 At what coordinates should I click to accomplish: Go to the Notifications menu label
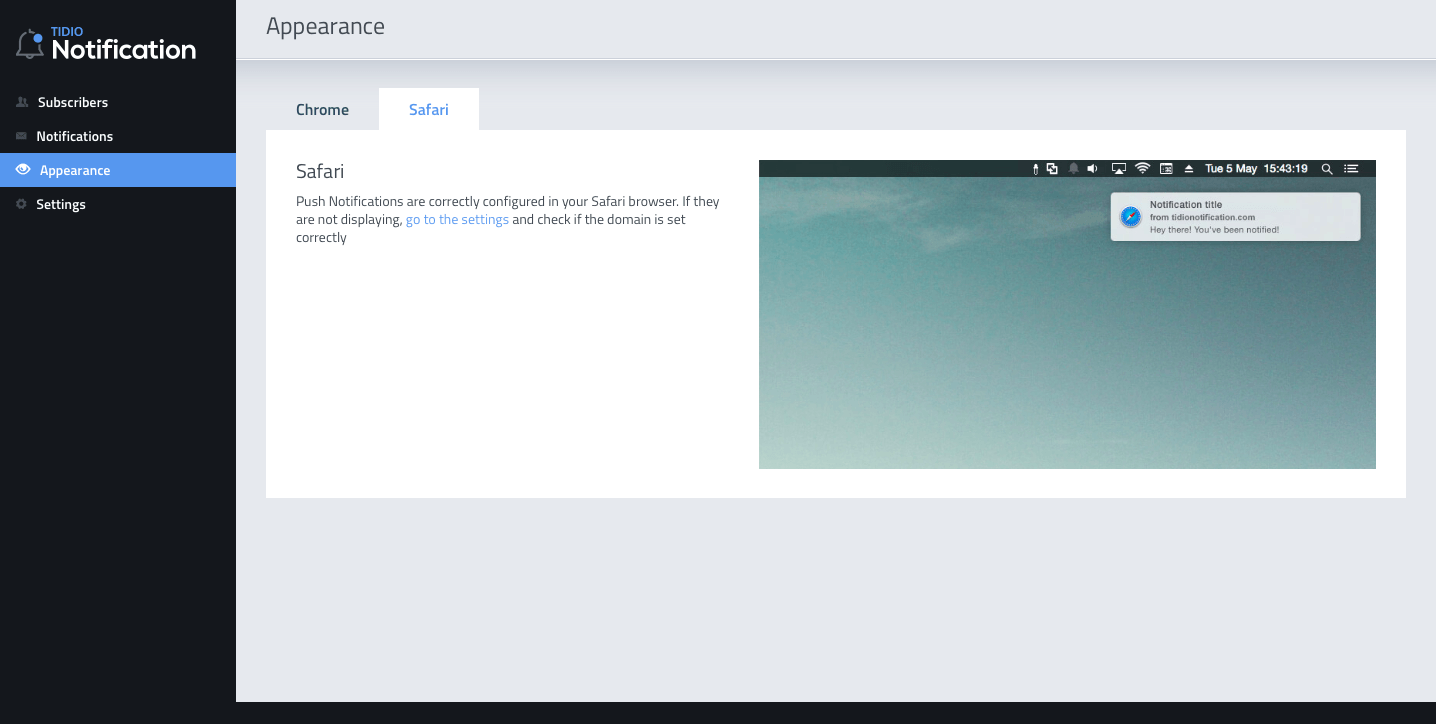click(75, 136)
